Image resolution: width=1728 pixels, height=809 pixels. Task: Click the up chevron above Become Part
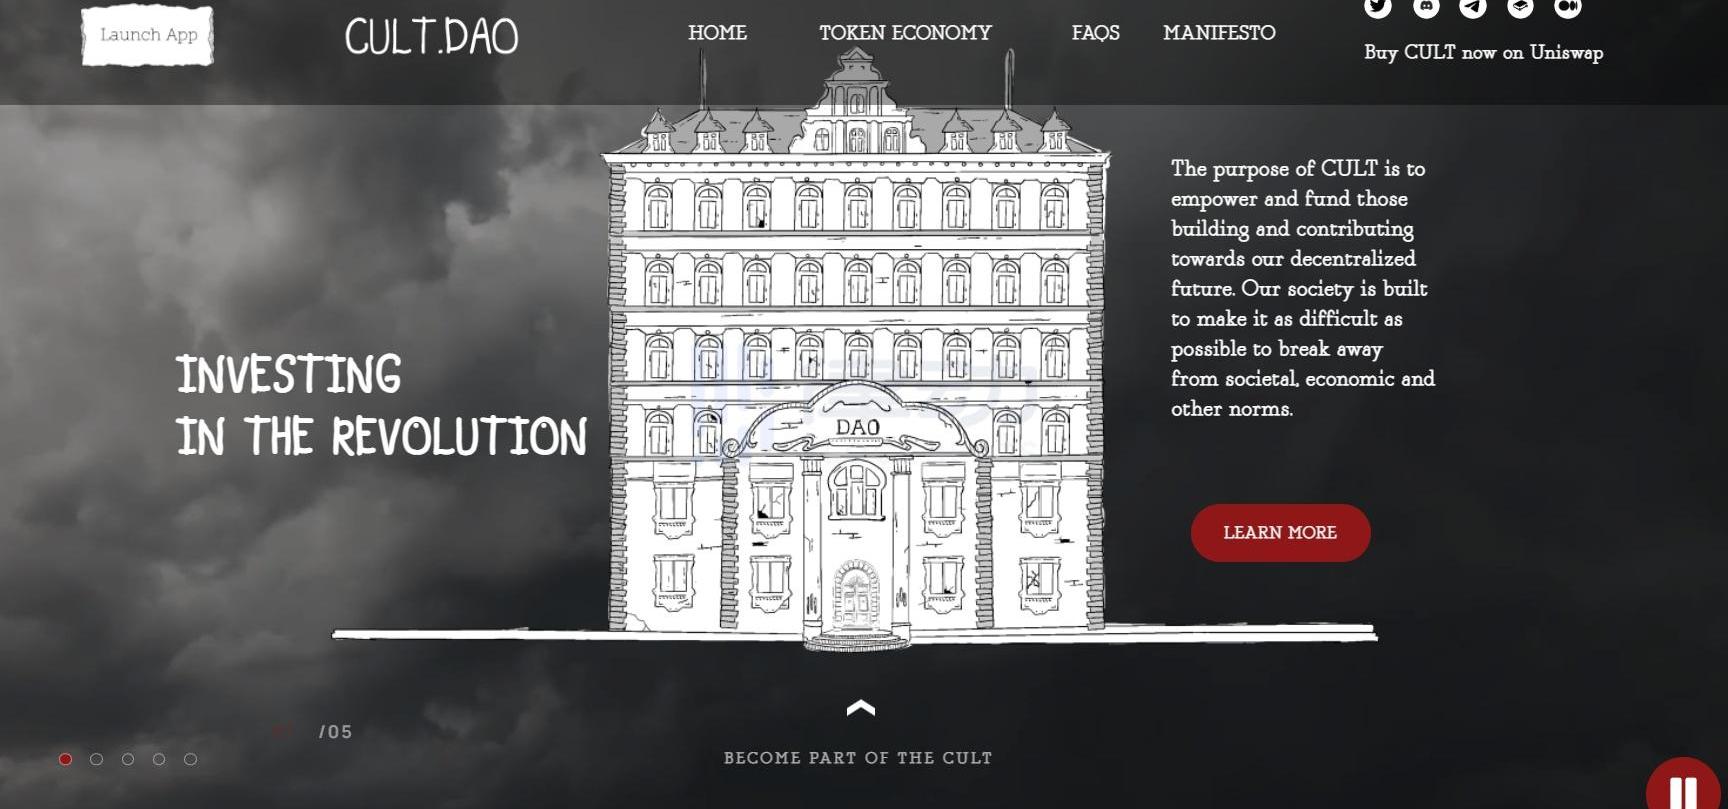click(x=860, y=708)
